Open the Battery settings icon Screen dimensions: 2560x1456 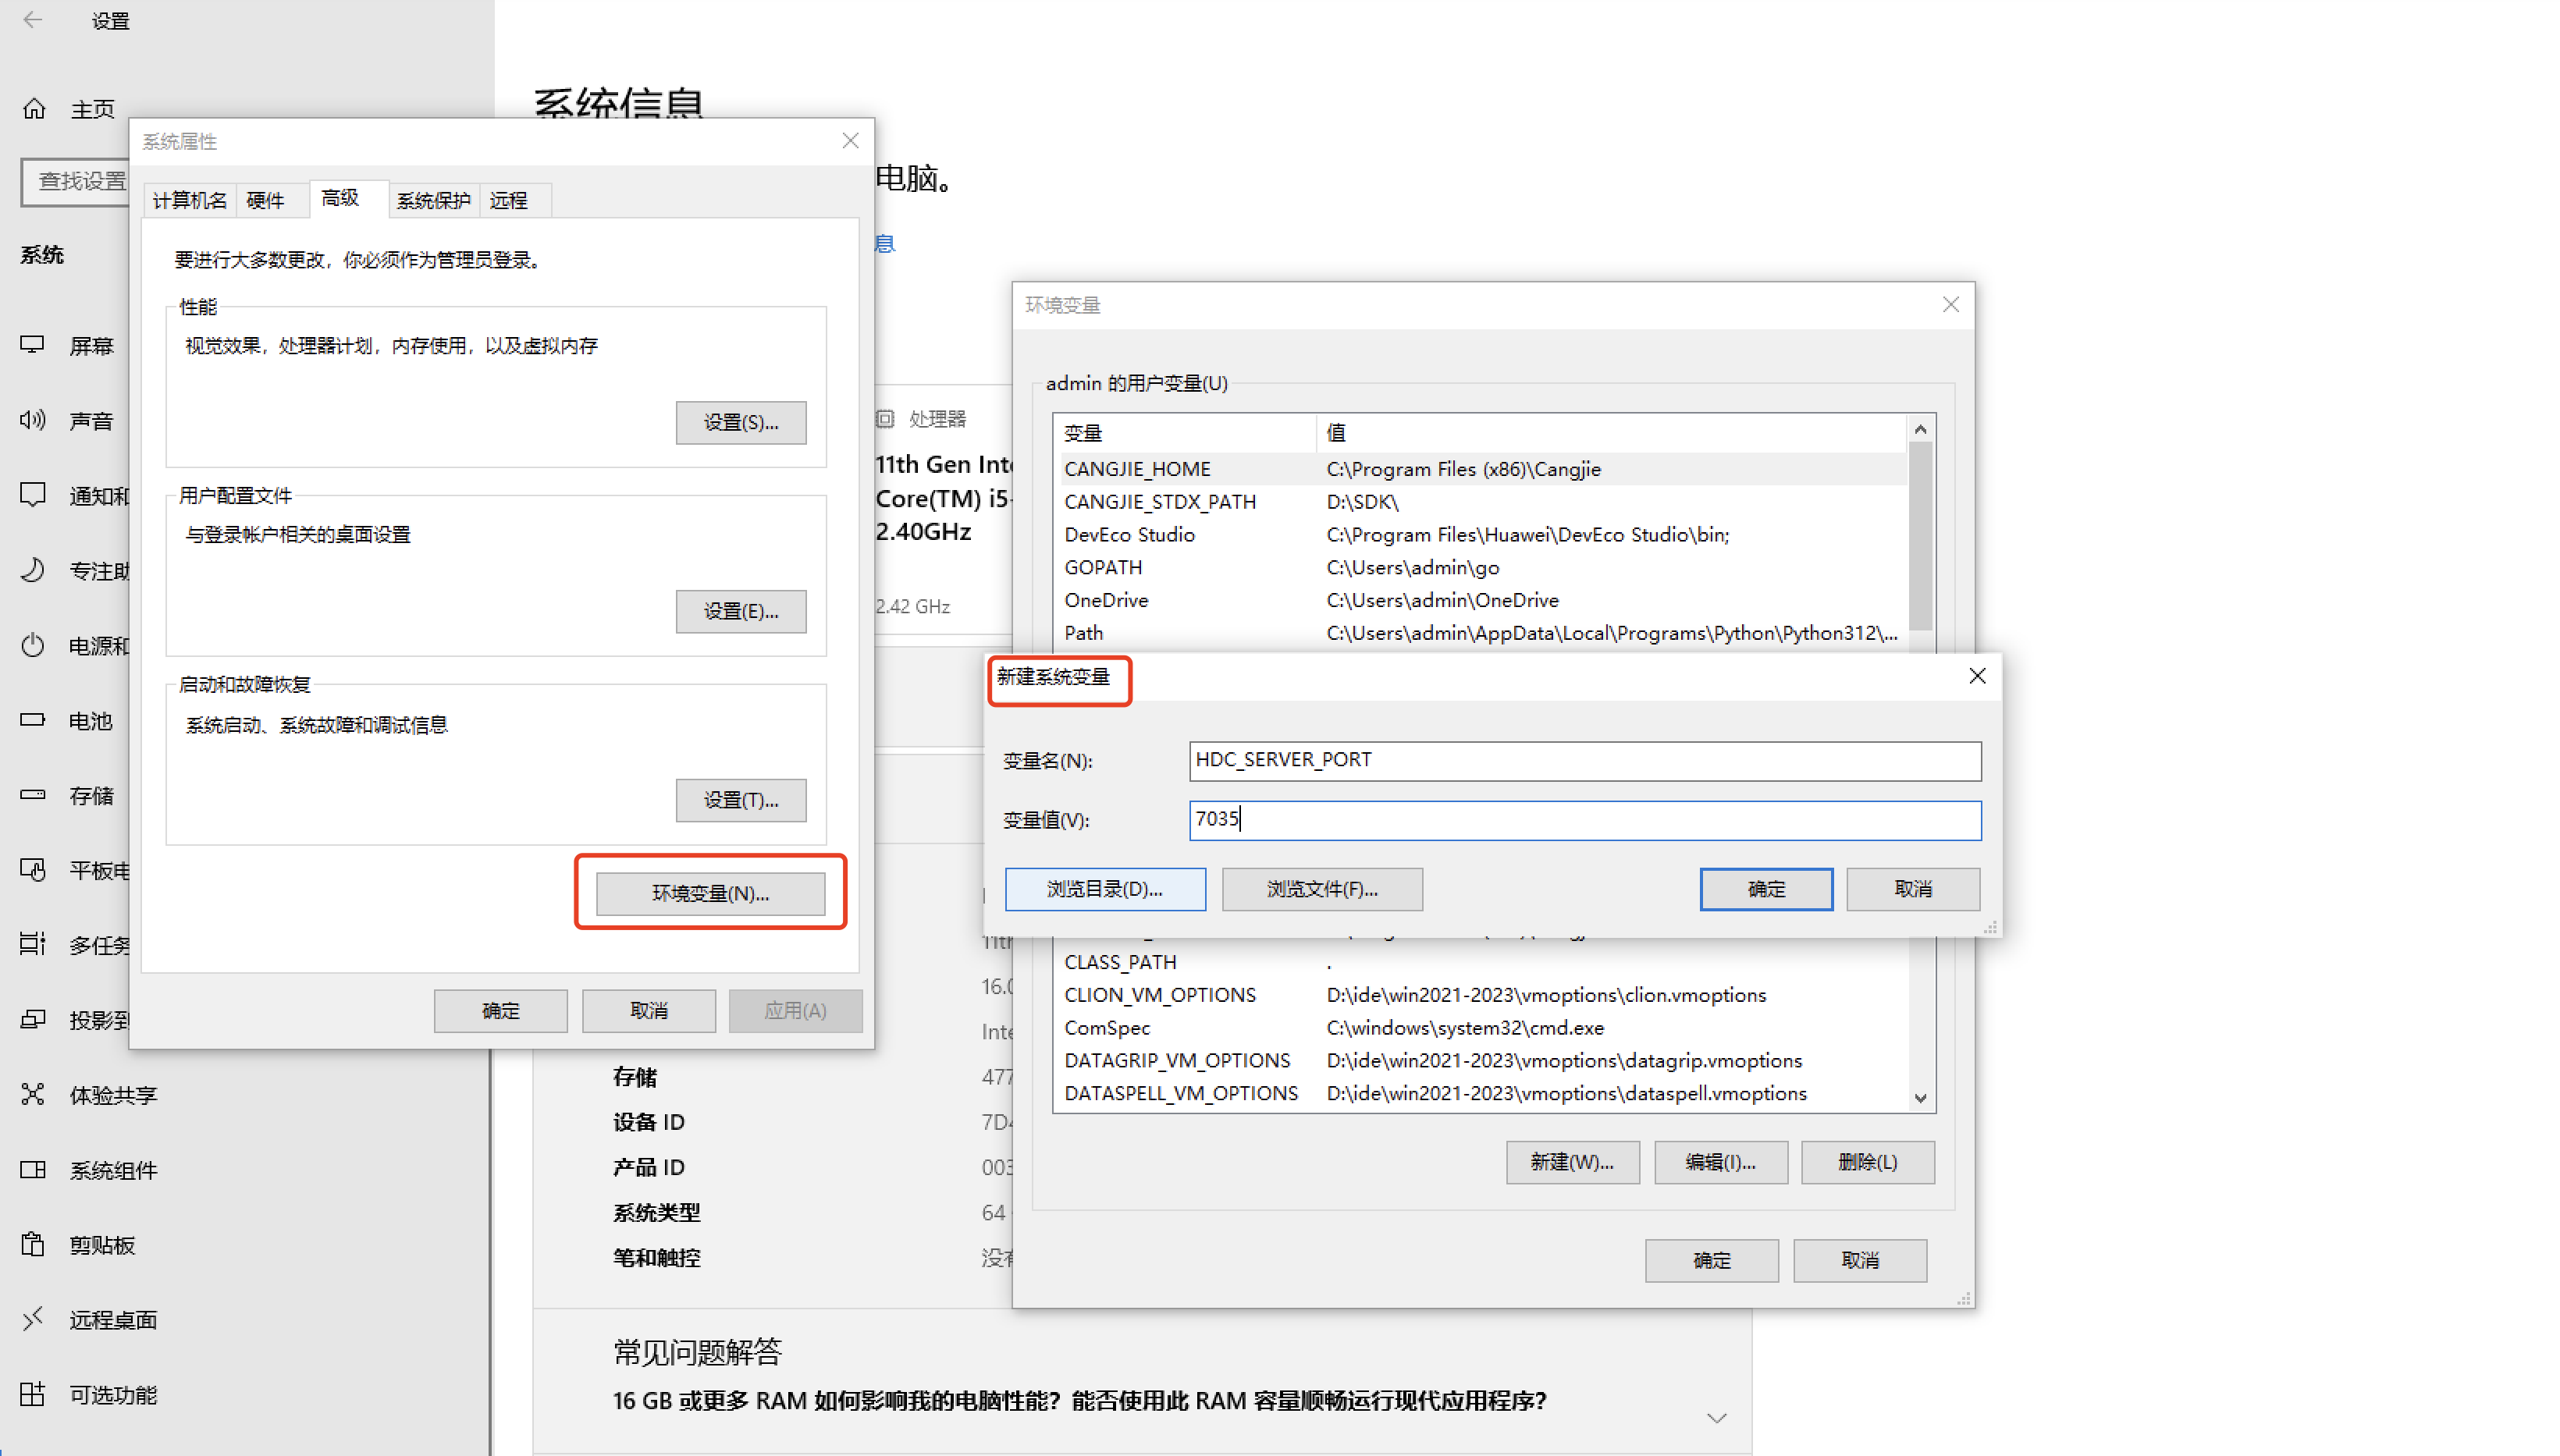coord(33,720)
